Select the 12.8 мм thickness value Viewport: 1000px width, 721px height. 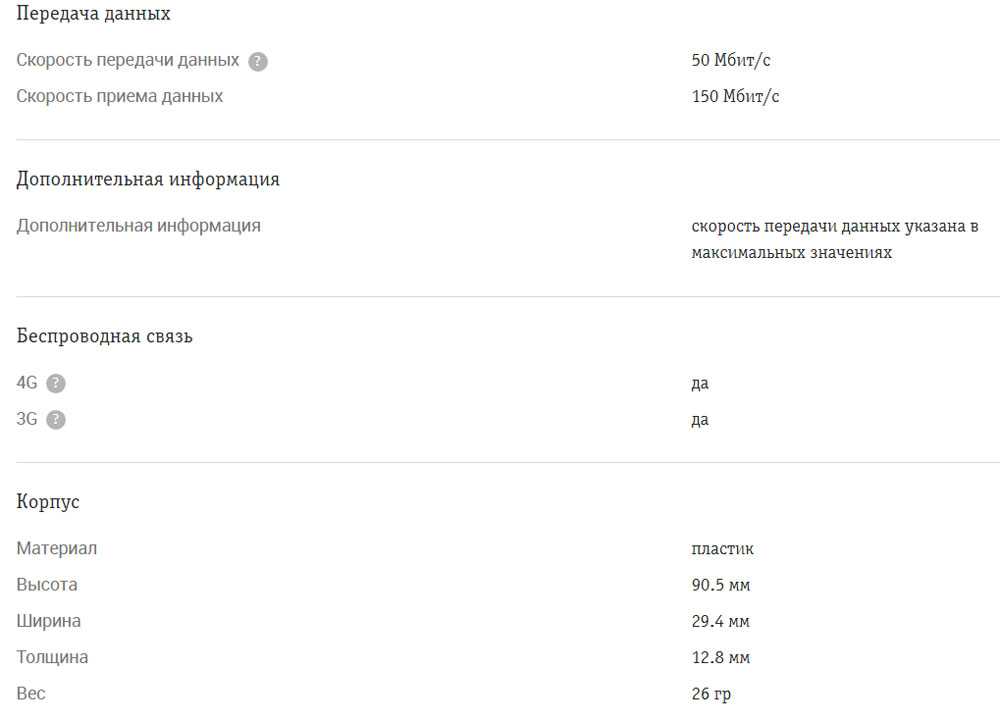pyautogui.click(x=720, y=657)
